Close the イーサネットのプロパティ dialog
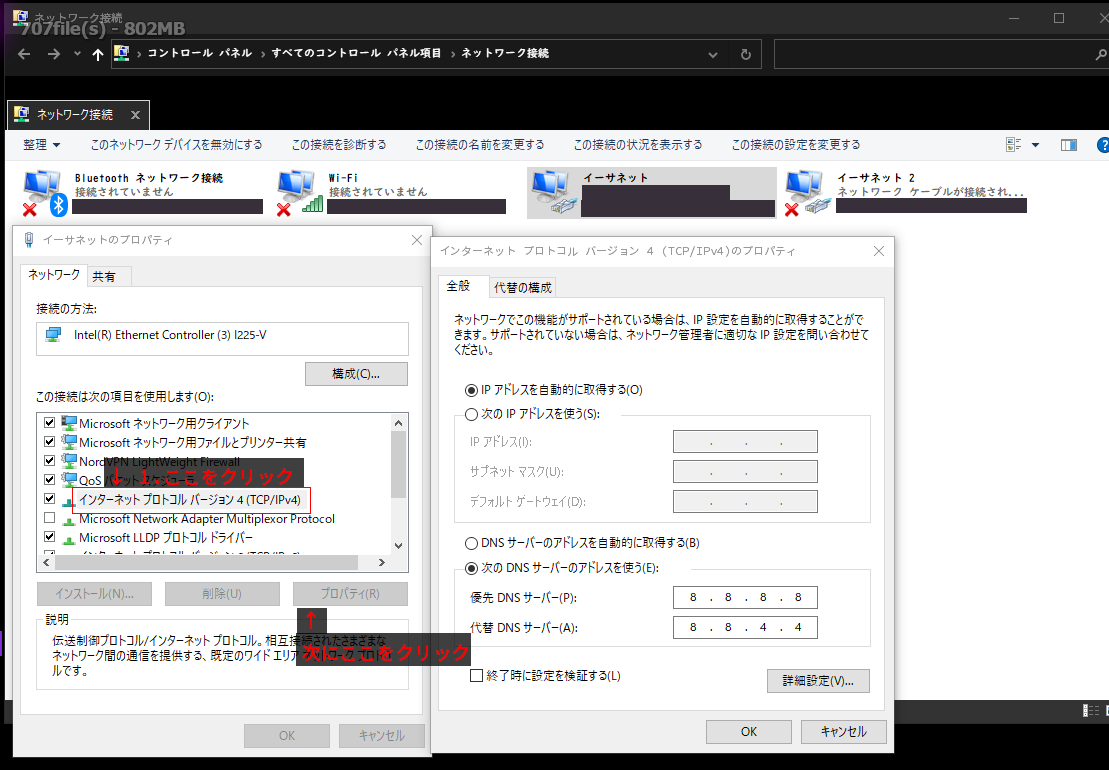 click(x=417, y=240)
